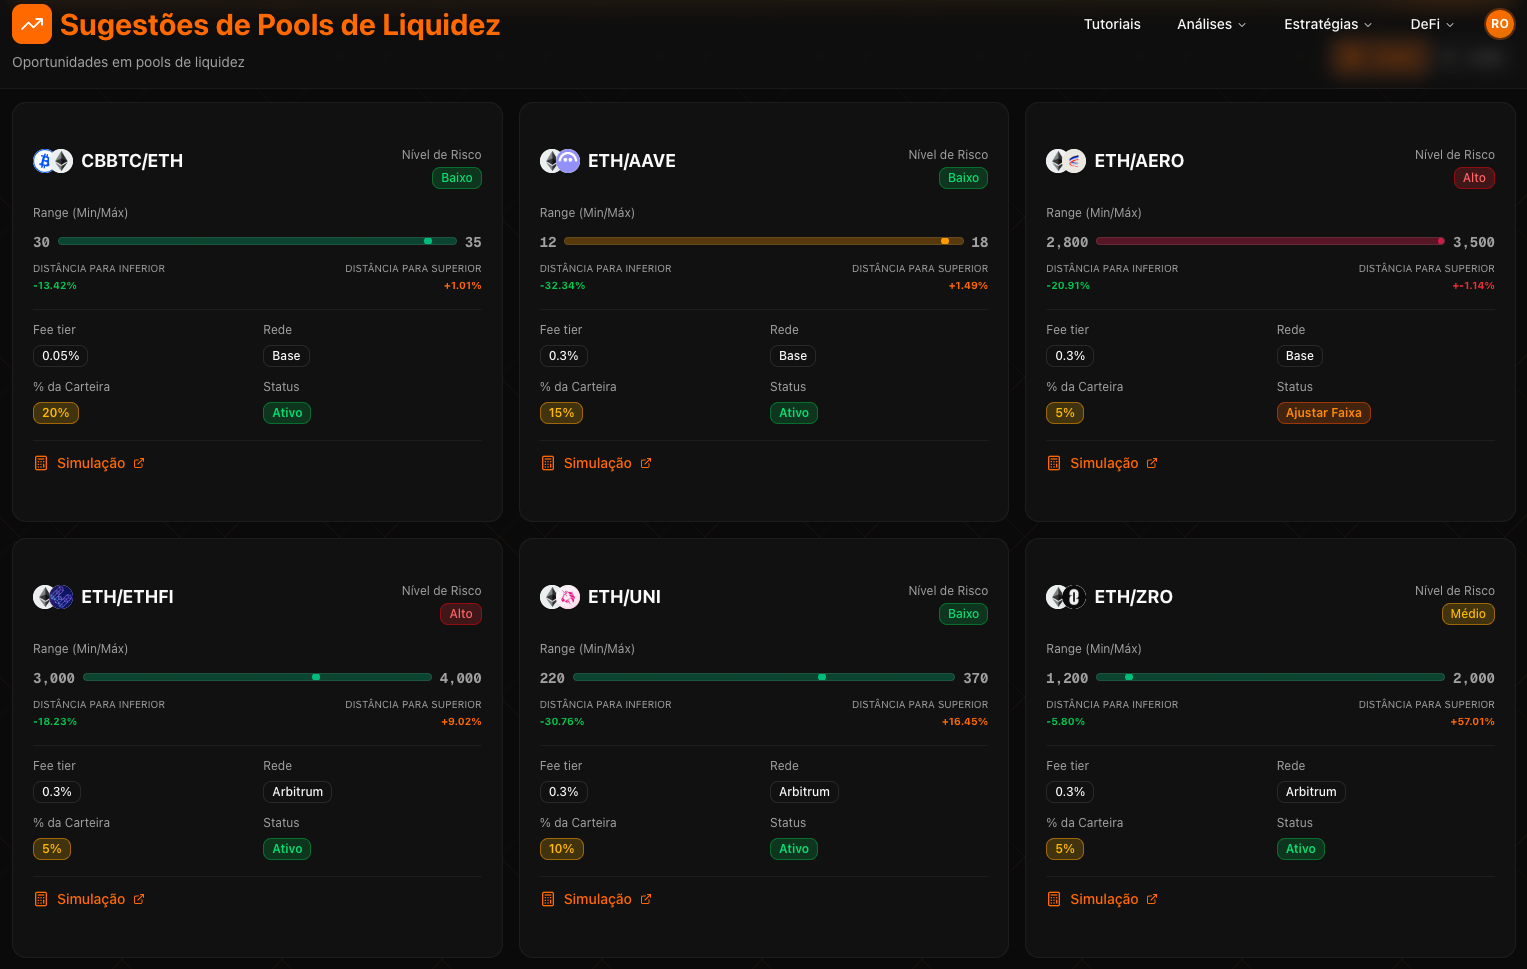
Task: Click the orange trending-chart app logo
Action: click(x=32, y=24)
